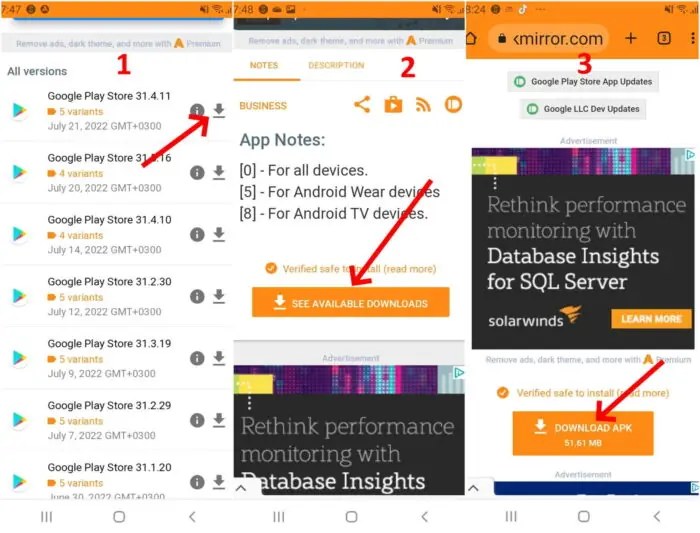Tap Play Store logo of version 31.4.11

point(19,110)
